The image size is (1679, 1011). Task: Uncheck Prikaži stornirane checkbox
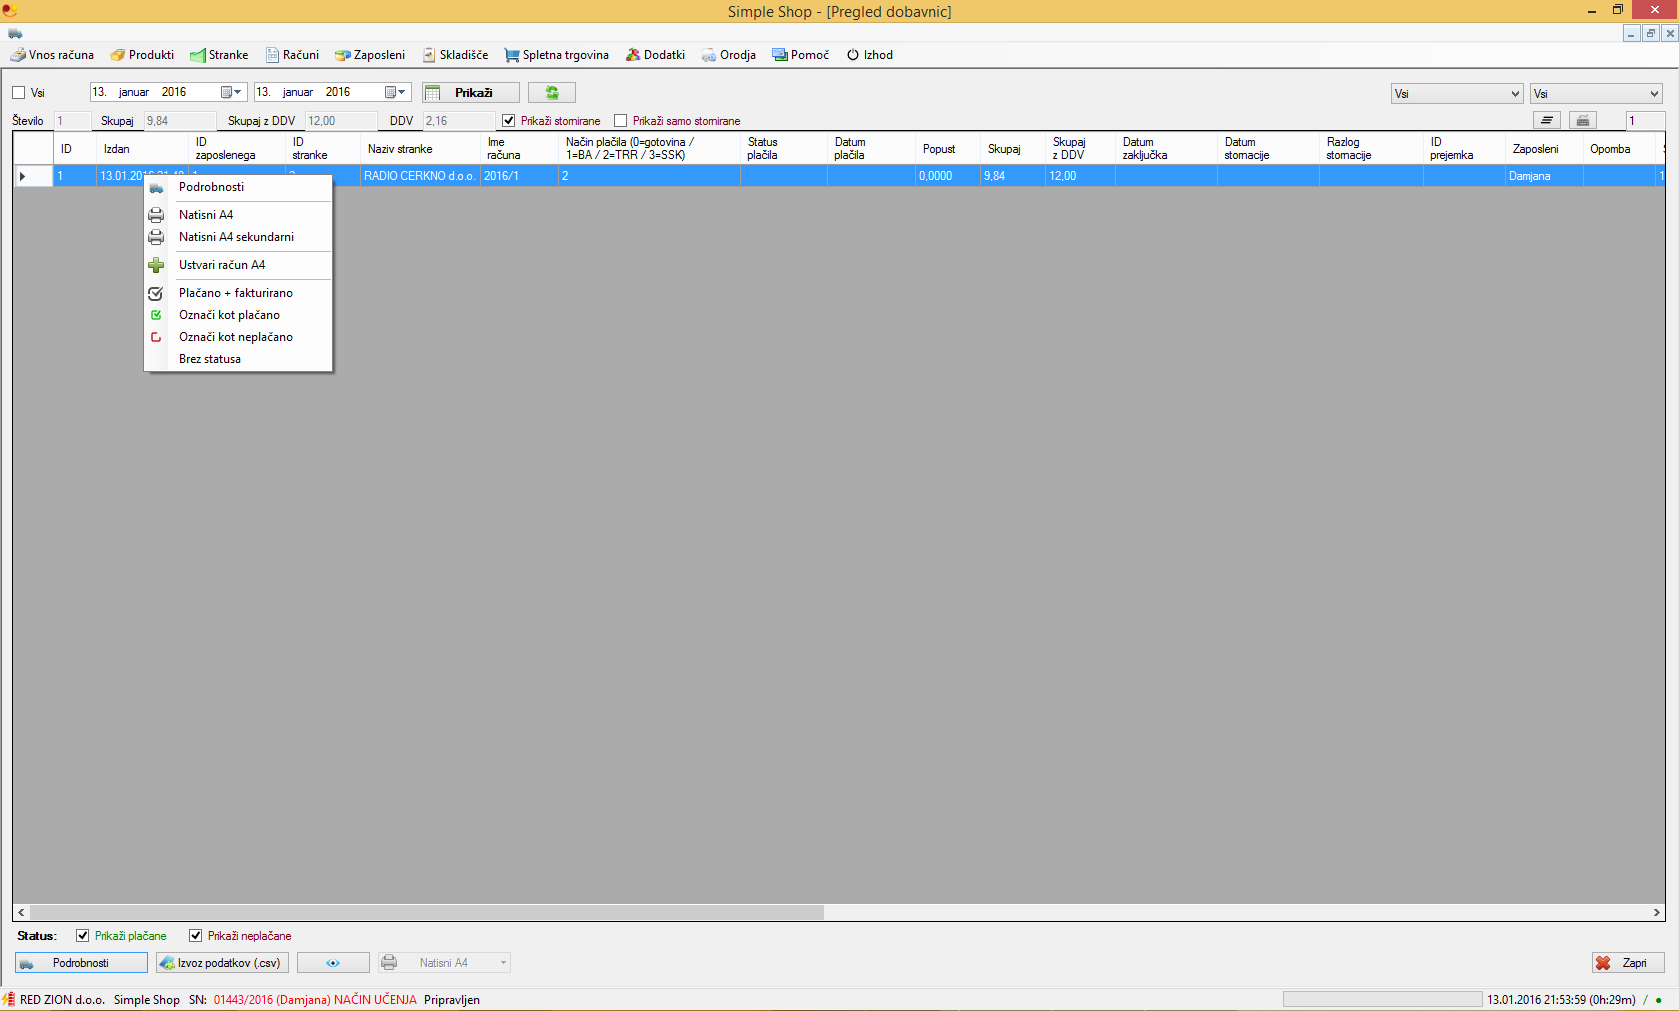pos(509,121)
